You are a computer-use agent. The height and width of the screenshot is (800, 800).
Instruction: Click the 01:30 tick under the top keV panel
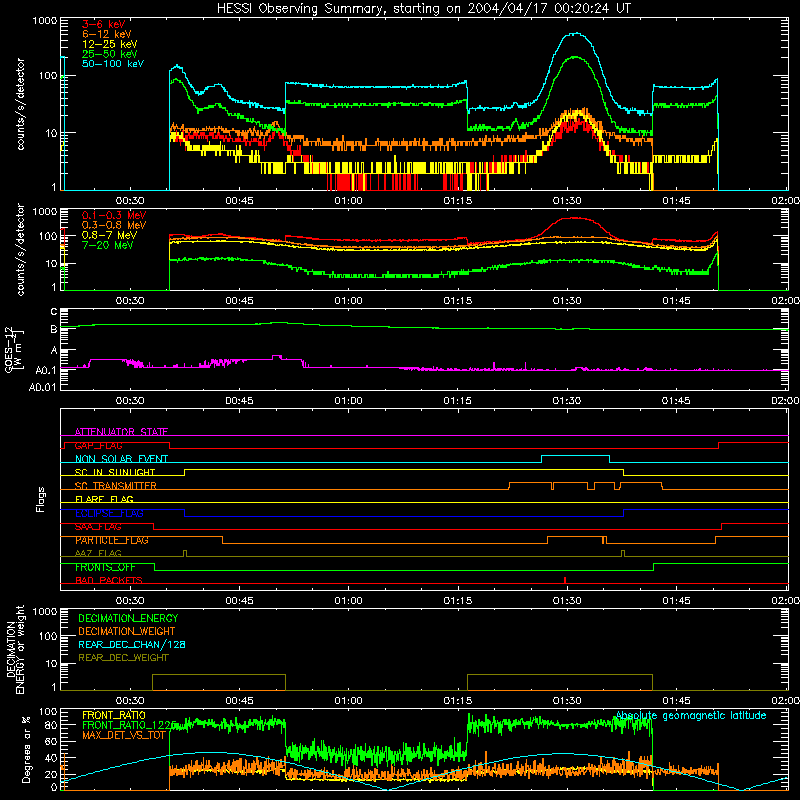coord(567,201)
